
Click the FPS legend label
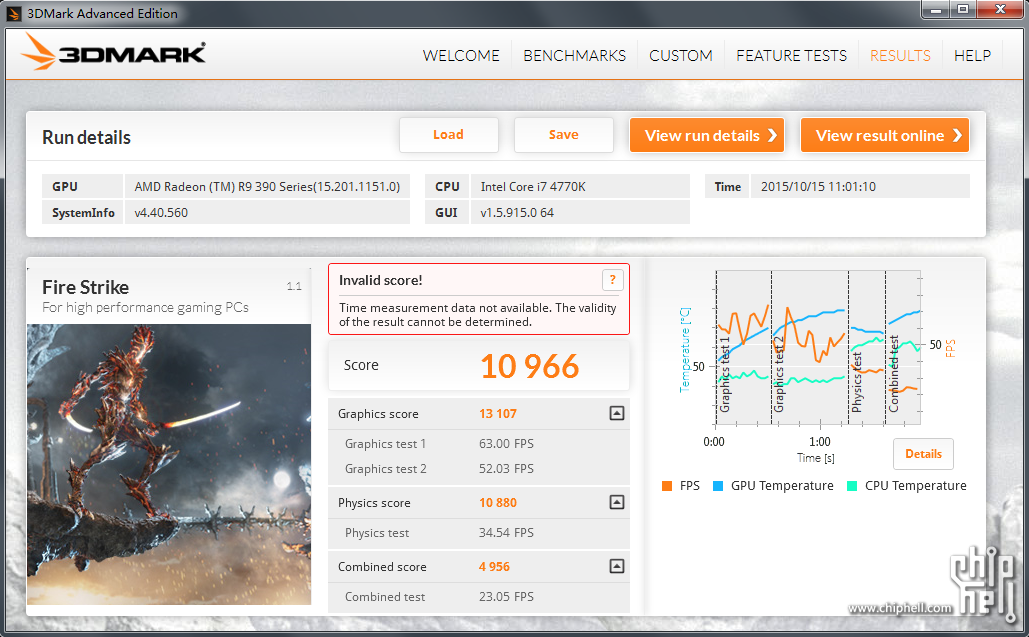[x=690, y=486]
